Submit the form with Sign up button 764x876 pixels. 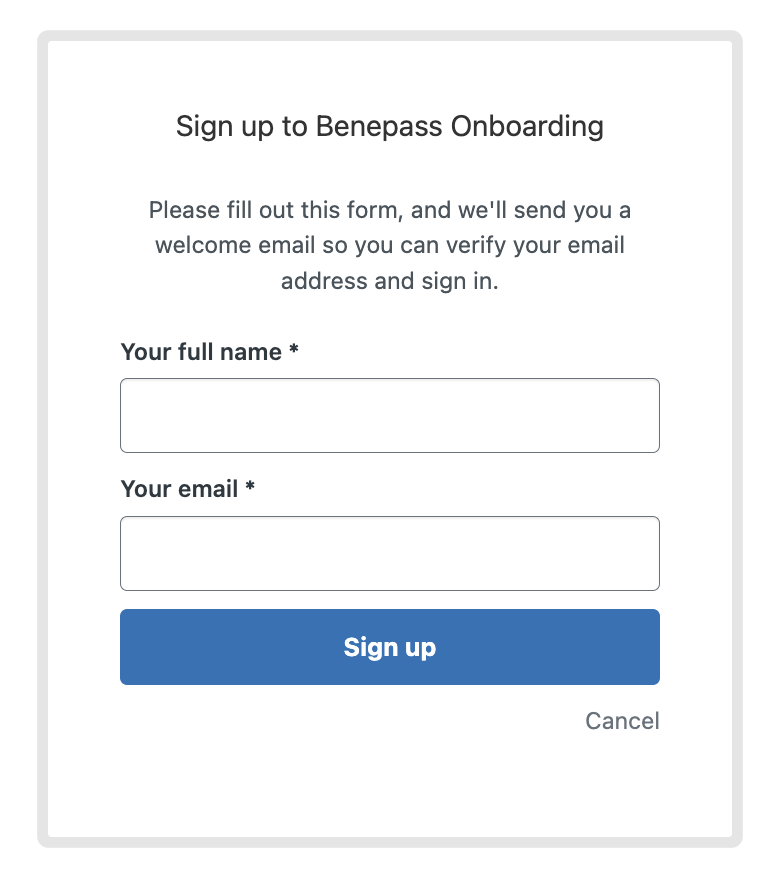click(x=389, y=647)
